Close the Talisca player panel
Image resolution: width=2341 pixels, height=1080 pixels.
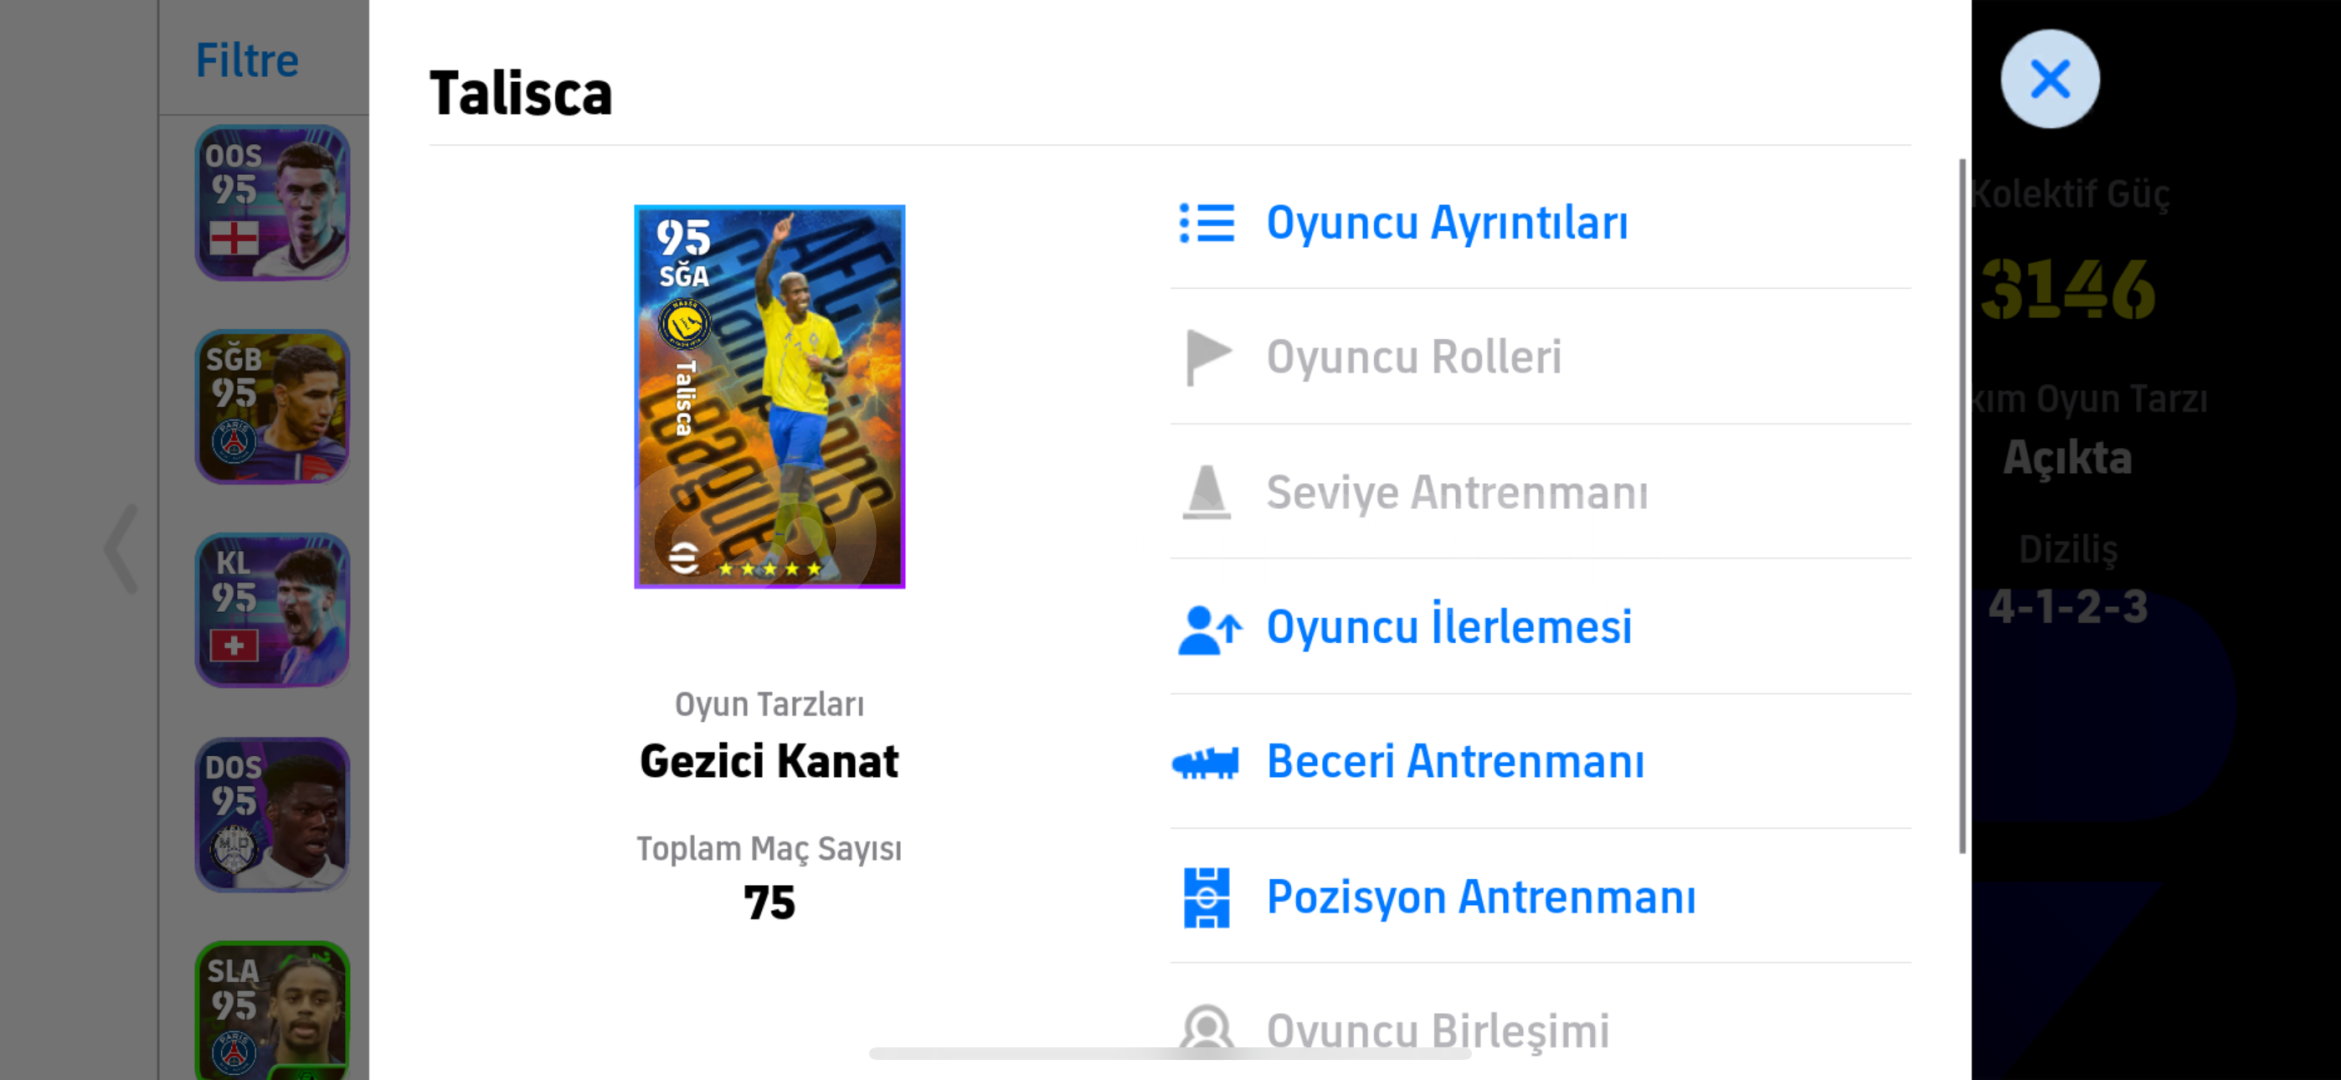(2049, 79)
